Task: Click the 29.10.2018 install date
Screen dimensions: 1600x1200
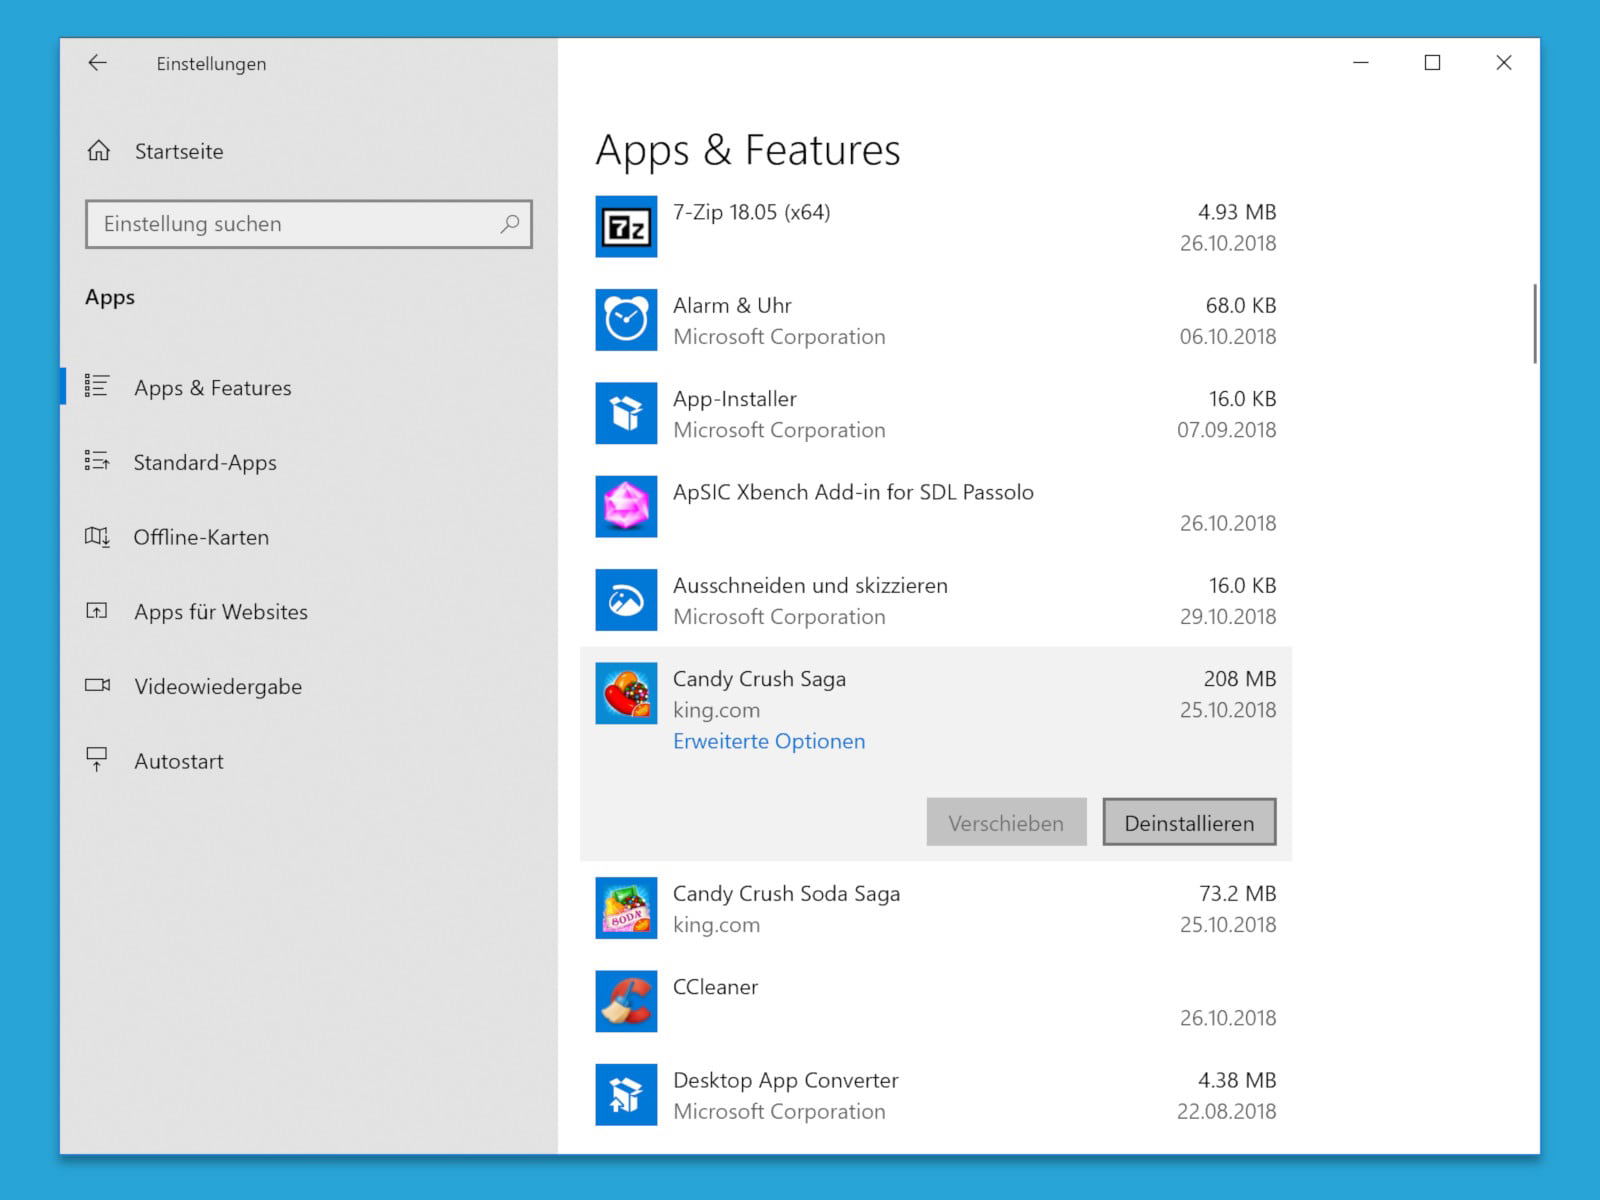Action: click(x=1228, y=617)
